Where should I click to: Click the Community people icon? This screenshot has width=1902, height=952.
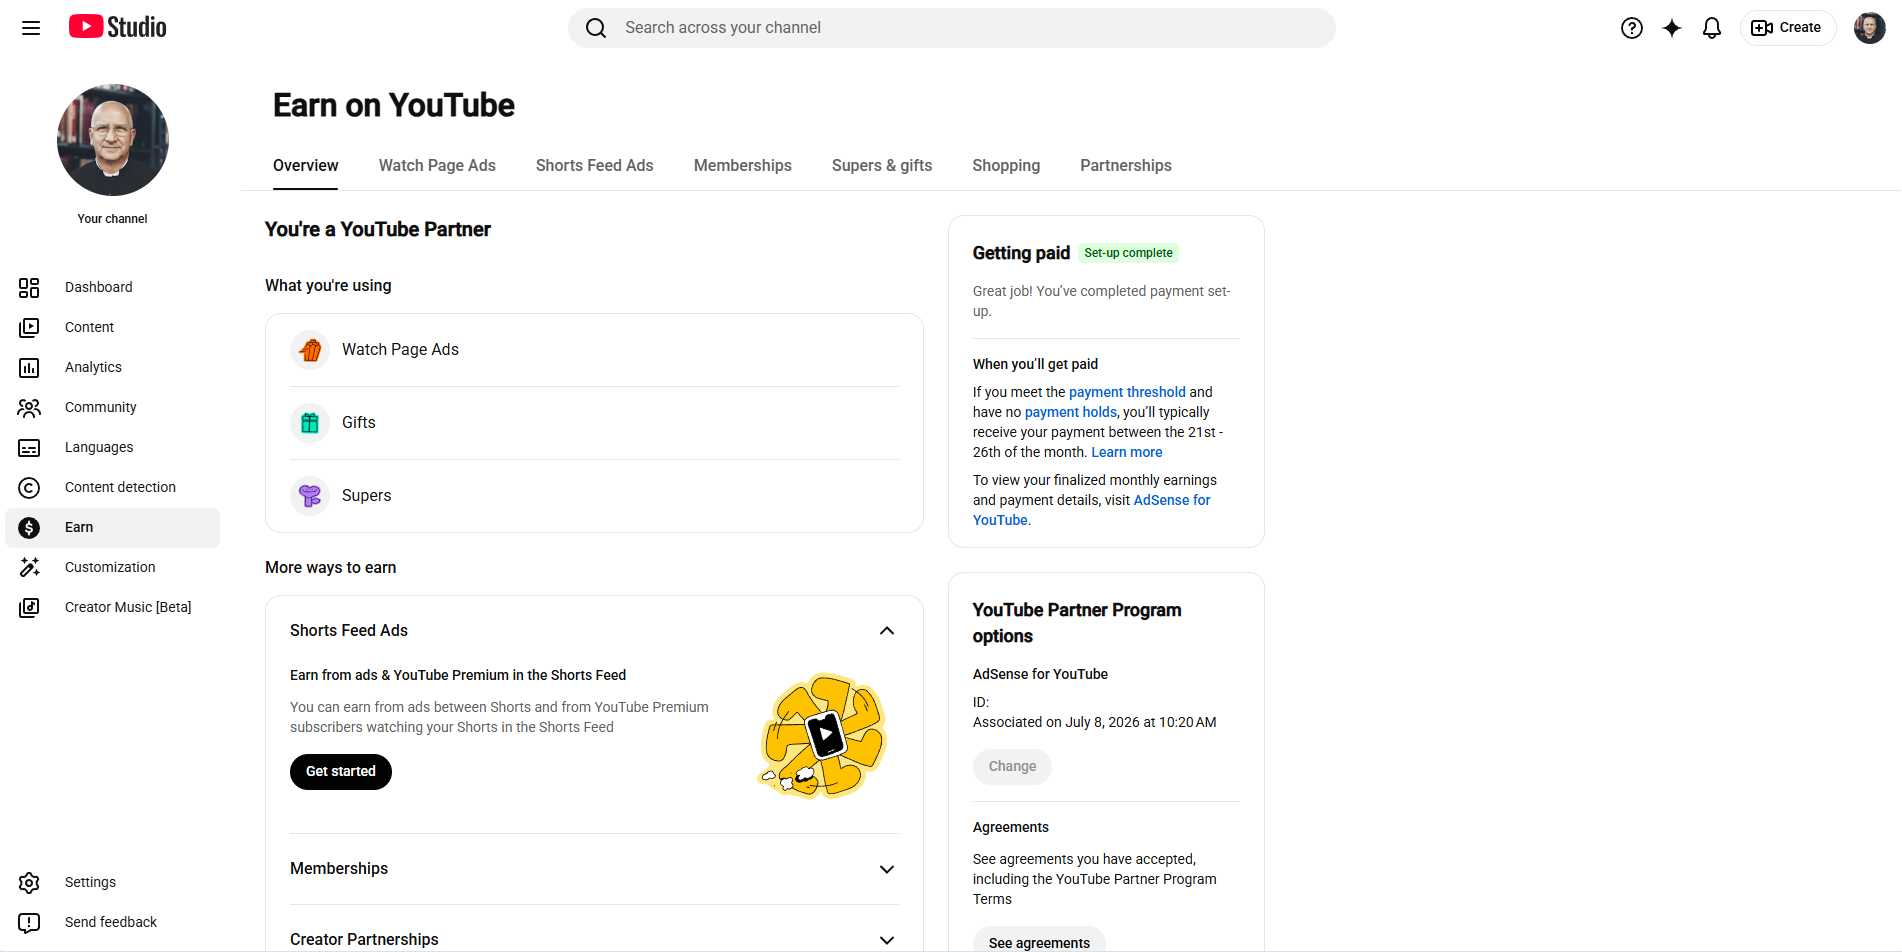coord(29,408)
